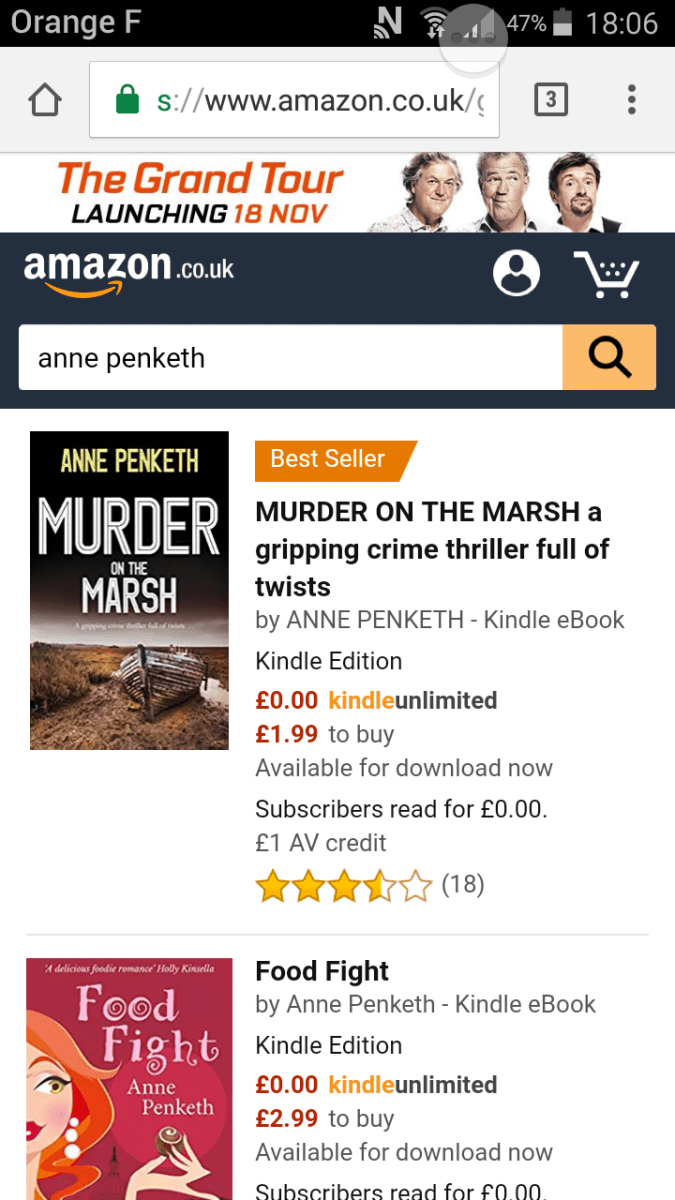
Task: Open the Food Fight book cover
Action: [129, 1078]
